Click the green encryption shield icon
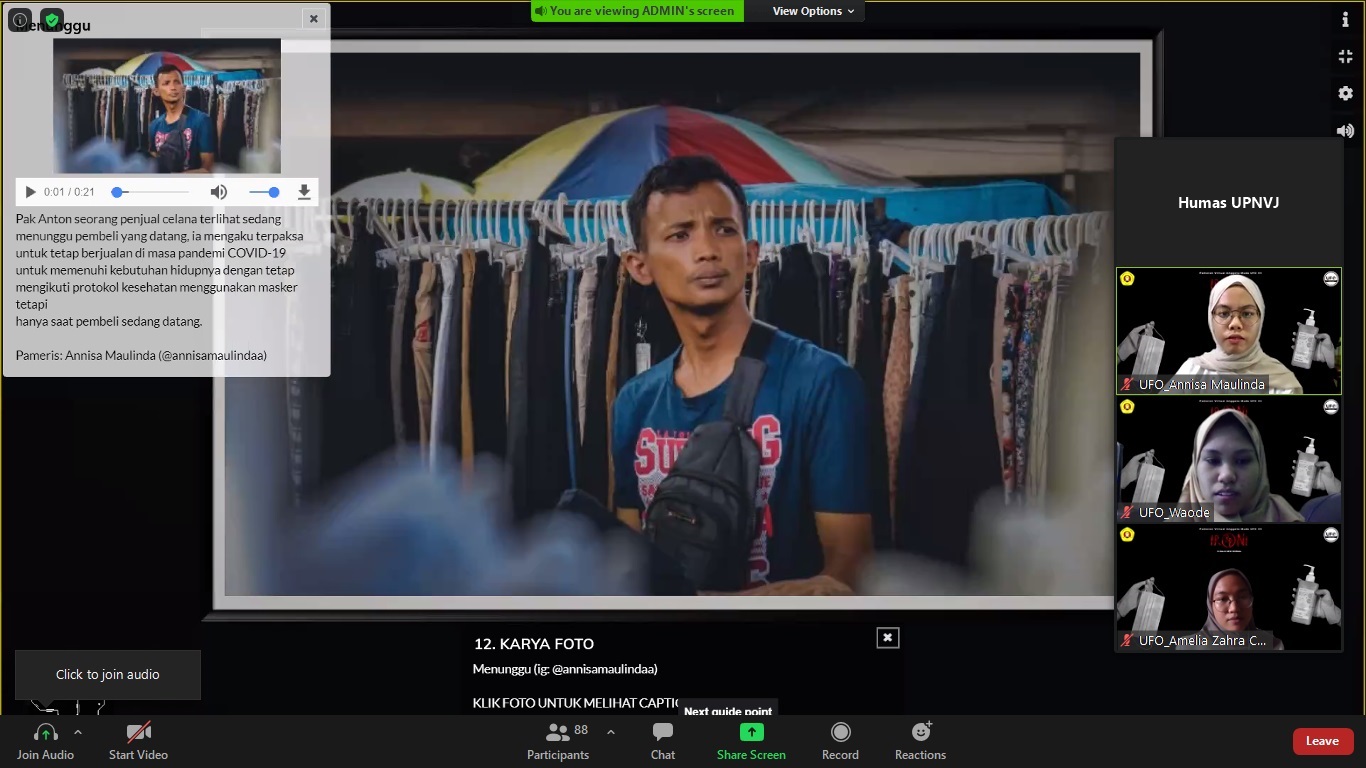This screenshot has width=1366, height=768. point(52,20)
